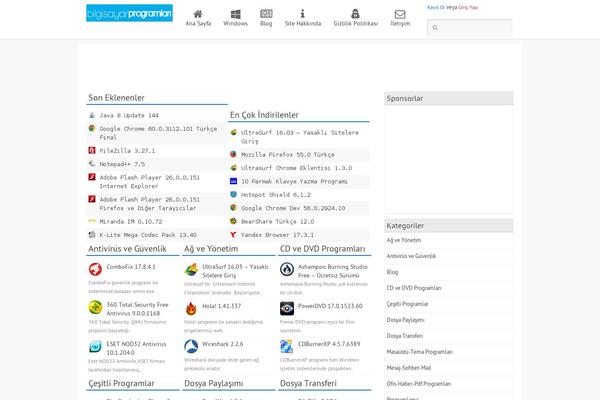Select the PowerDVD program icon
Image resolution: width=600 pixels, height=400 pixels.
tap(287, 307)
